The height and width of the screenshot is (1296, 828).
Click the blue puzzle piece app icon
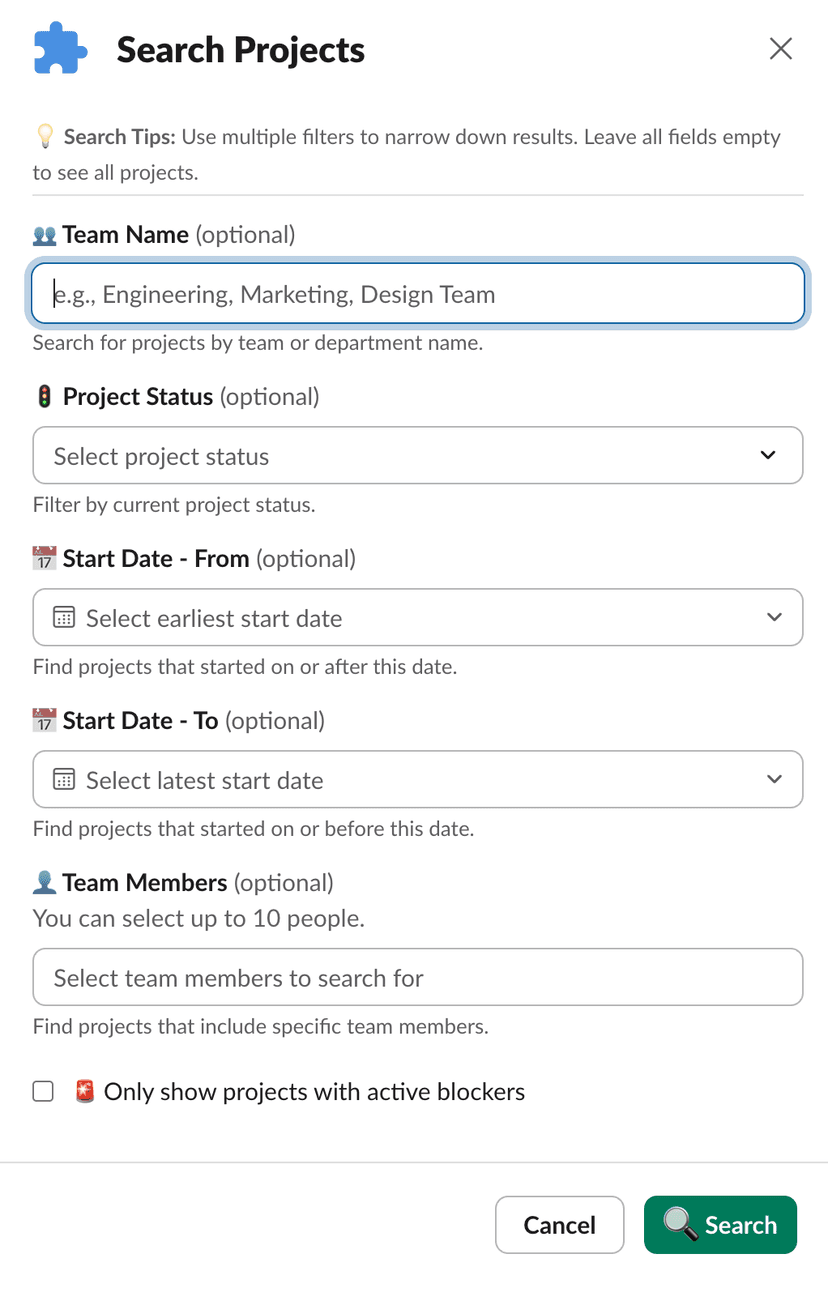(x=61, y=49)
